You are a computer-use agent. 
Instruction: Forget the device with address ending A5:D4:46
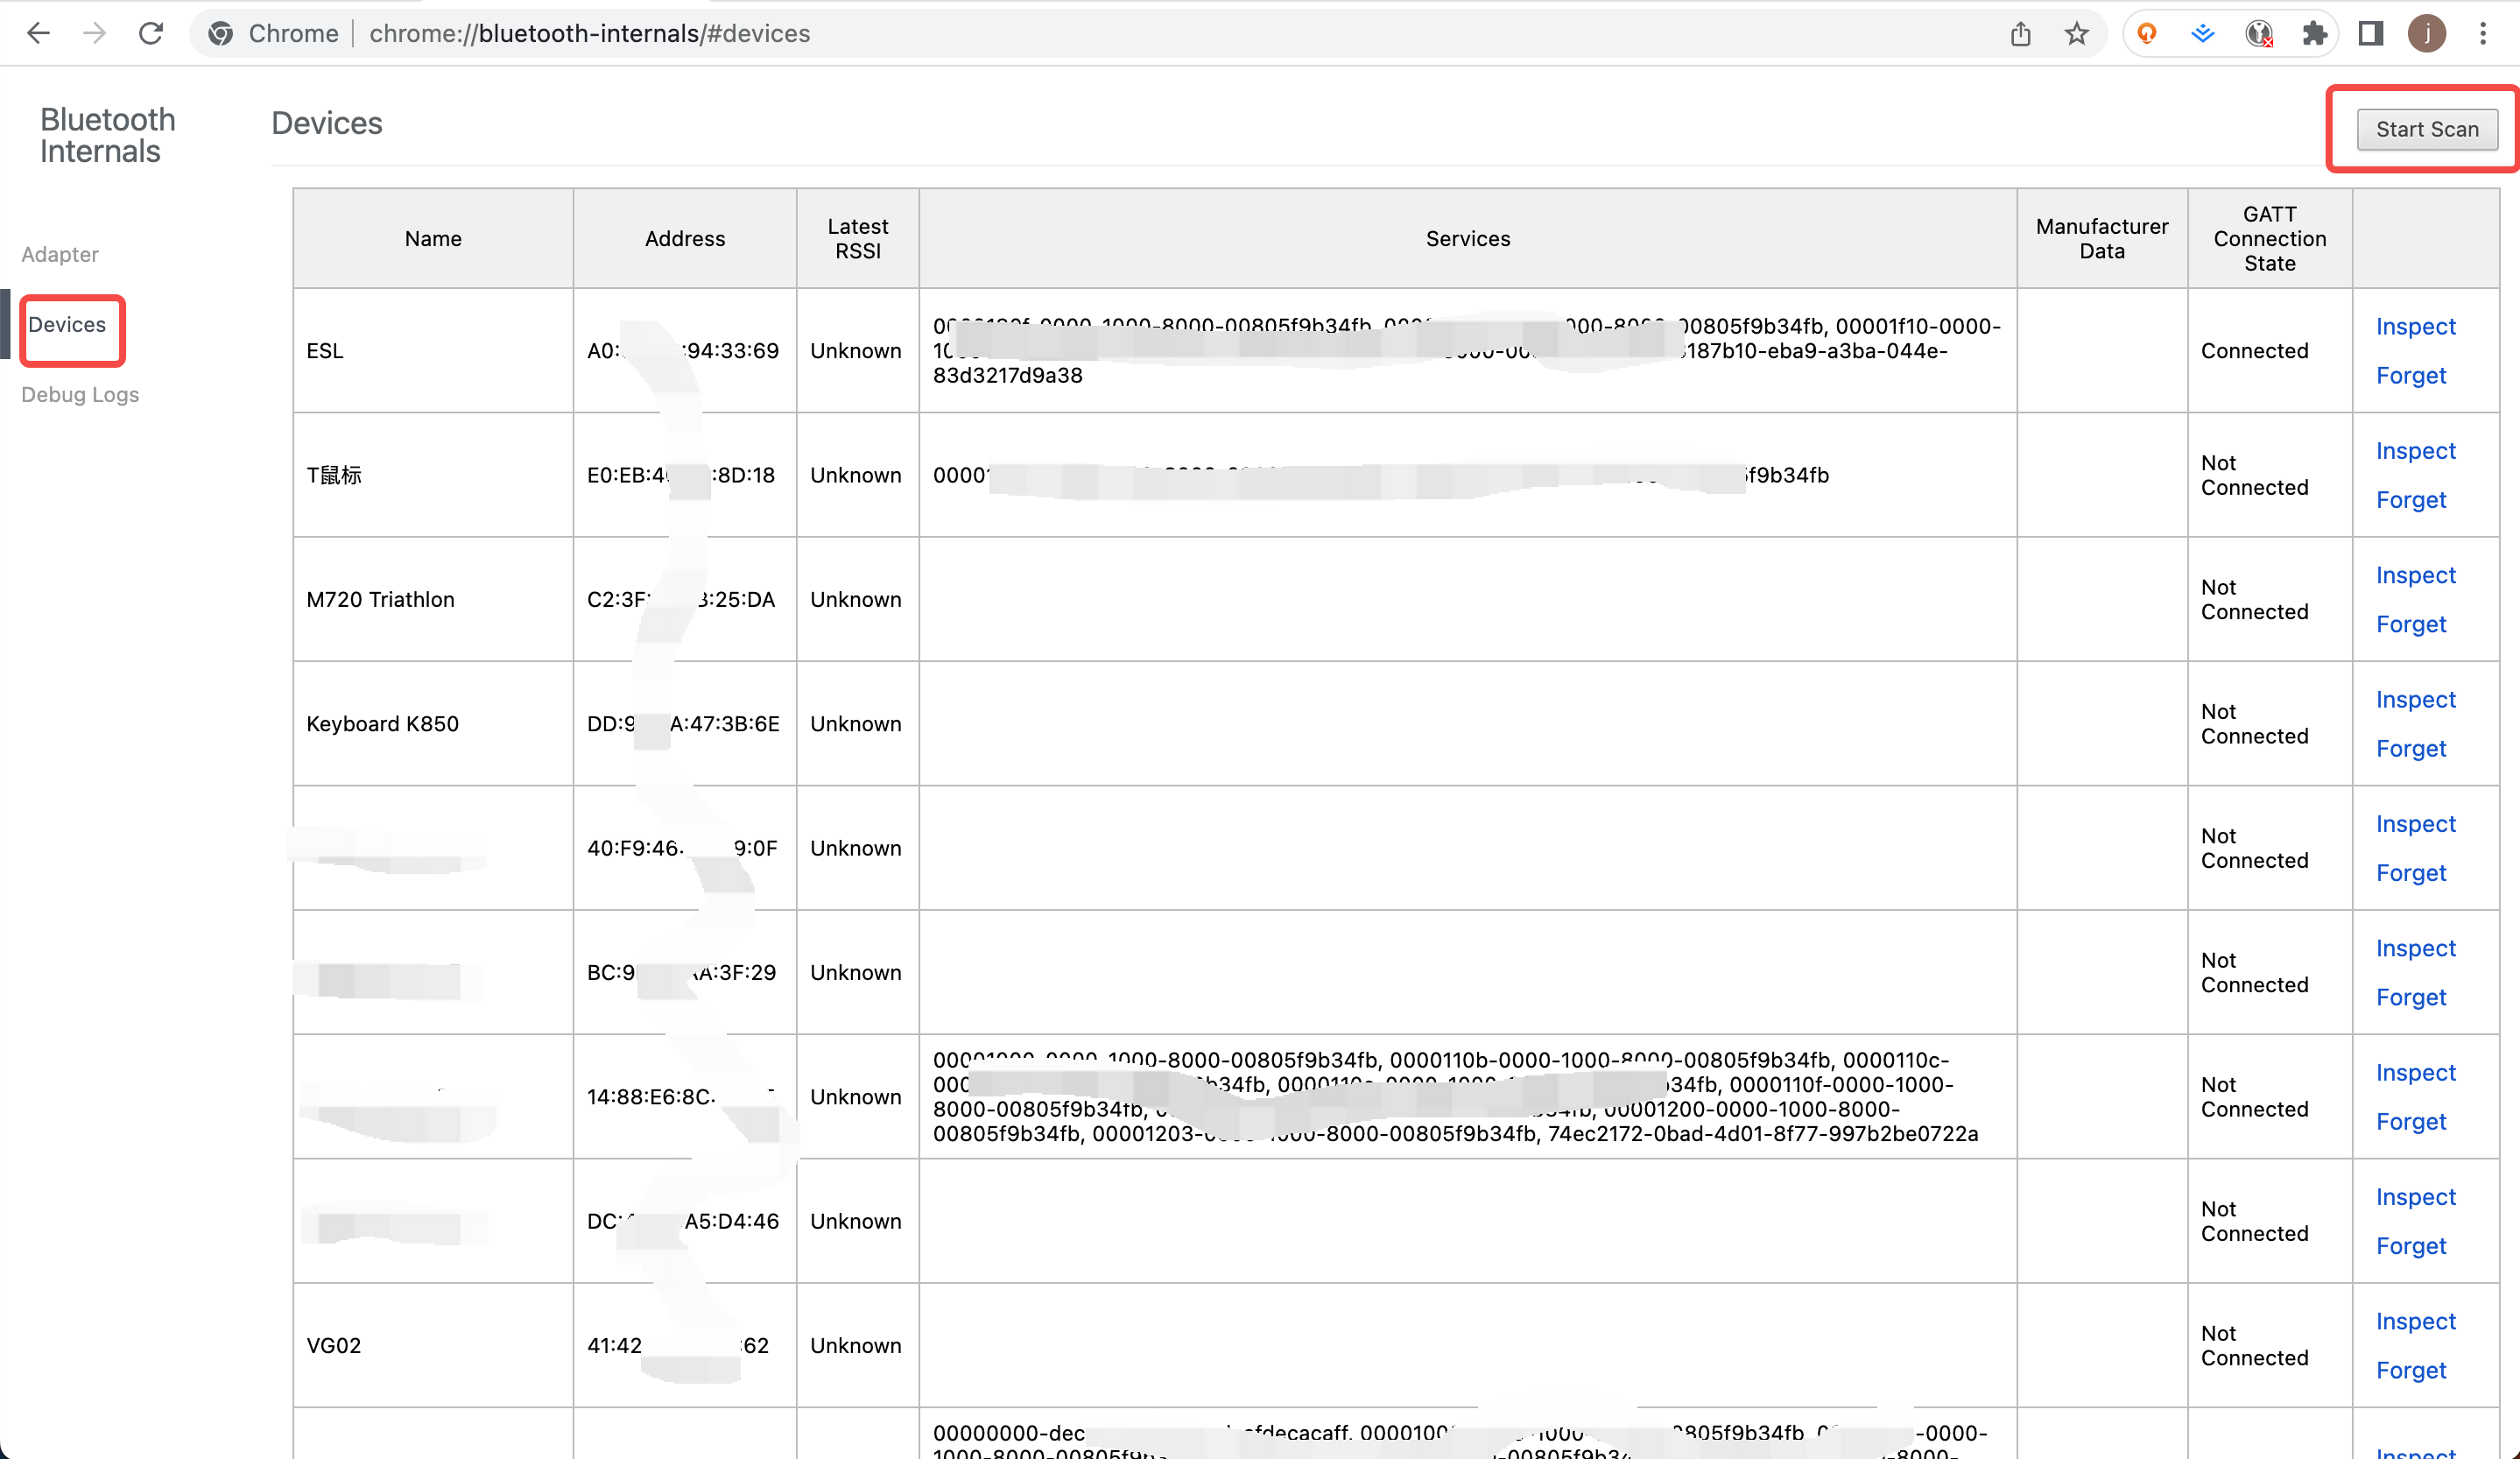2411,1246
